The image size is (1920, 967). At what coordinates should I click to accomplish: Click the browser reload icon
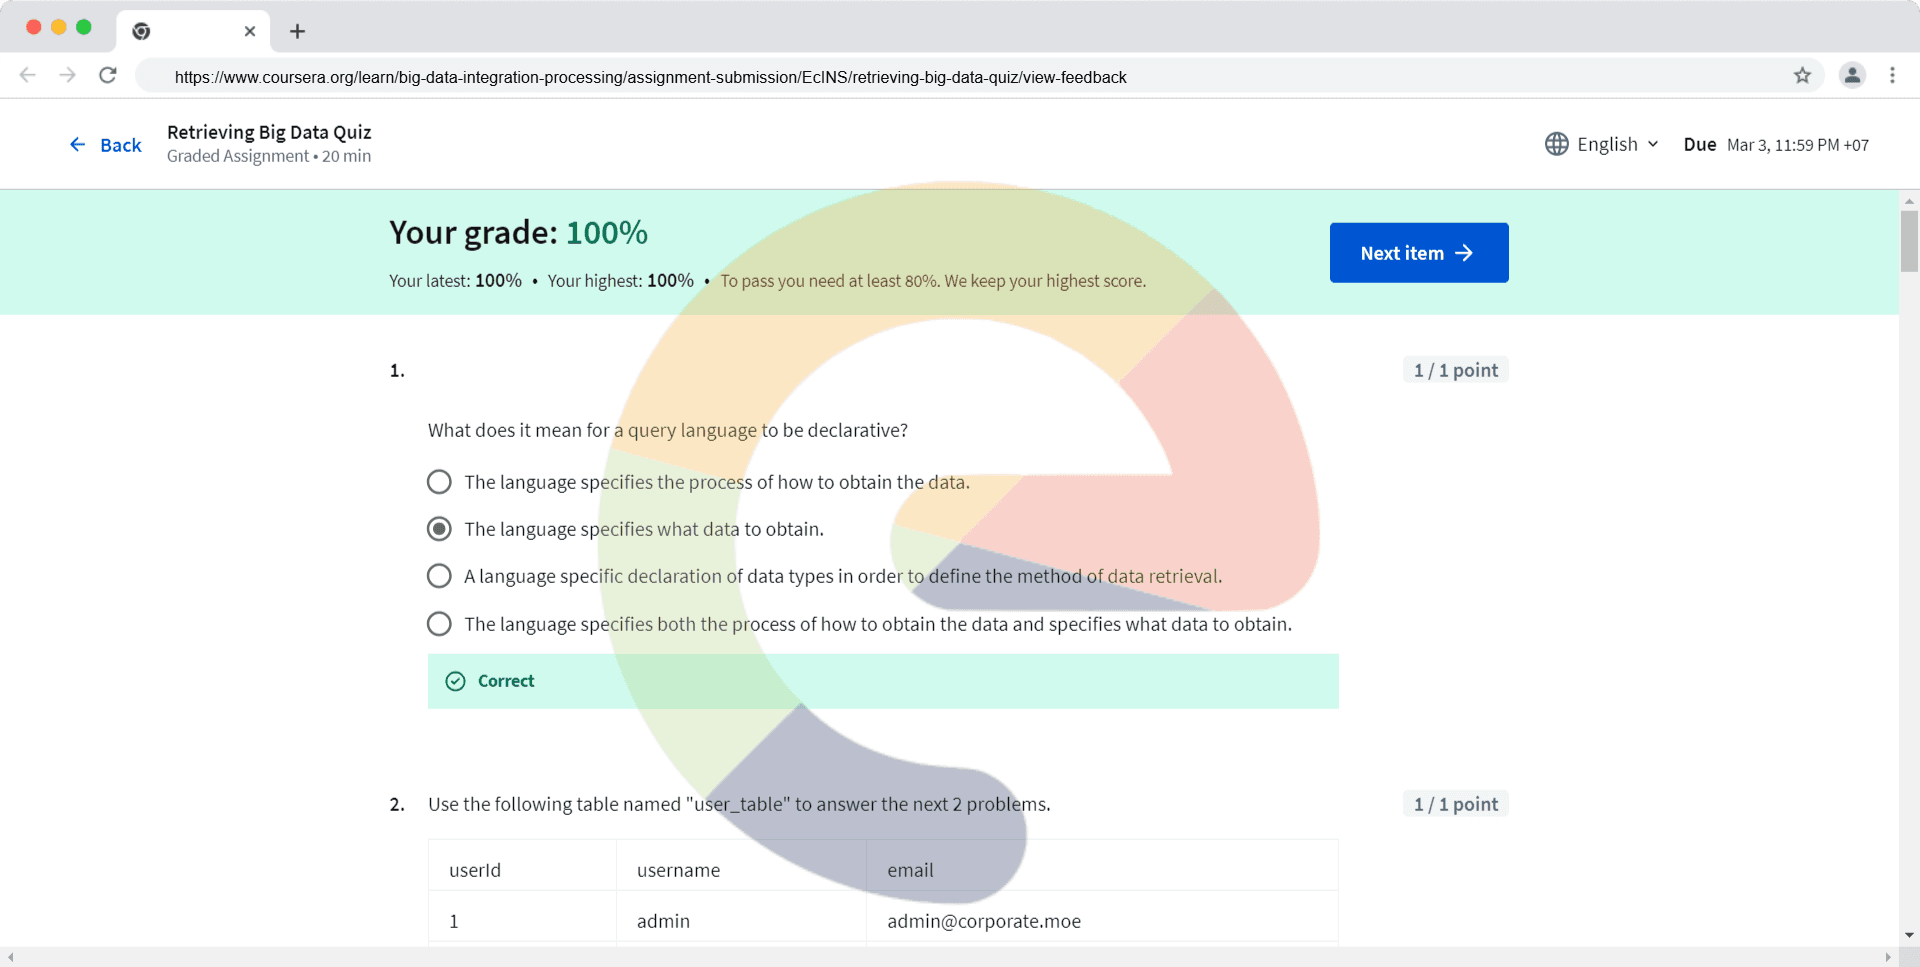(x=108, y=76)
